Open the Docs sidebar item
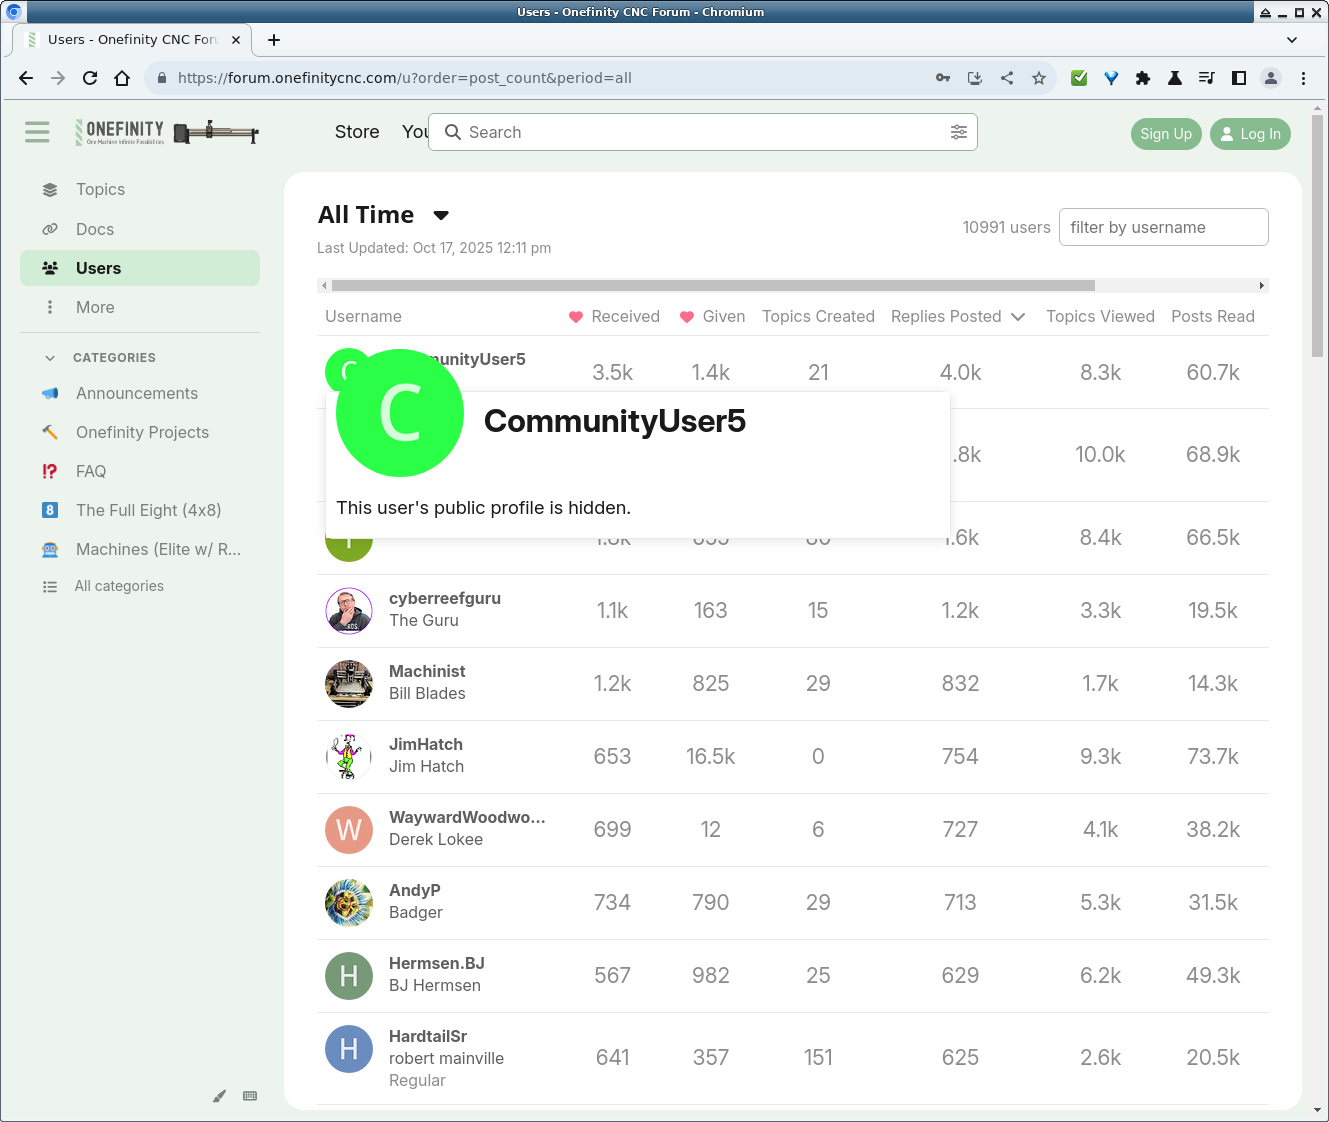The height and width of the screenshot is (1122, 1329). 94,229
